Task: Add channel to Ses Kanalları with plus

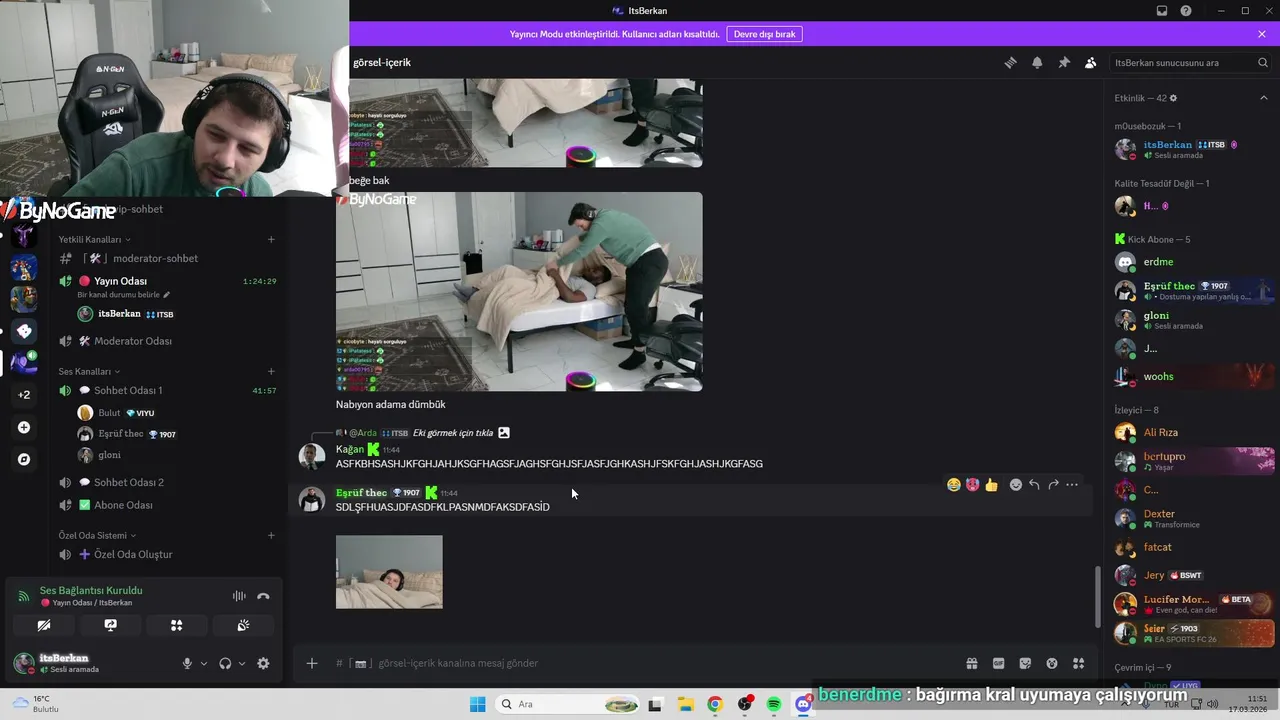Action: click(x=271, y=371)
